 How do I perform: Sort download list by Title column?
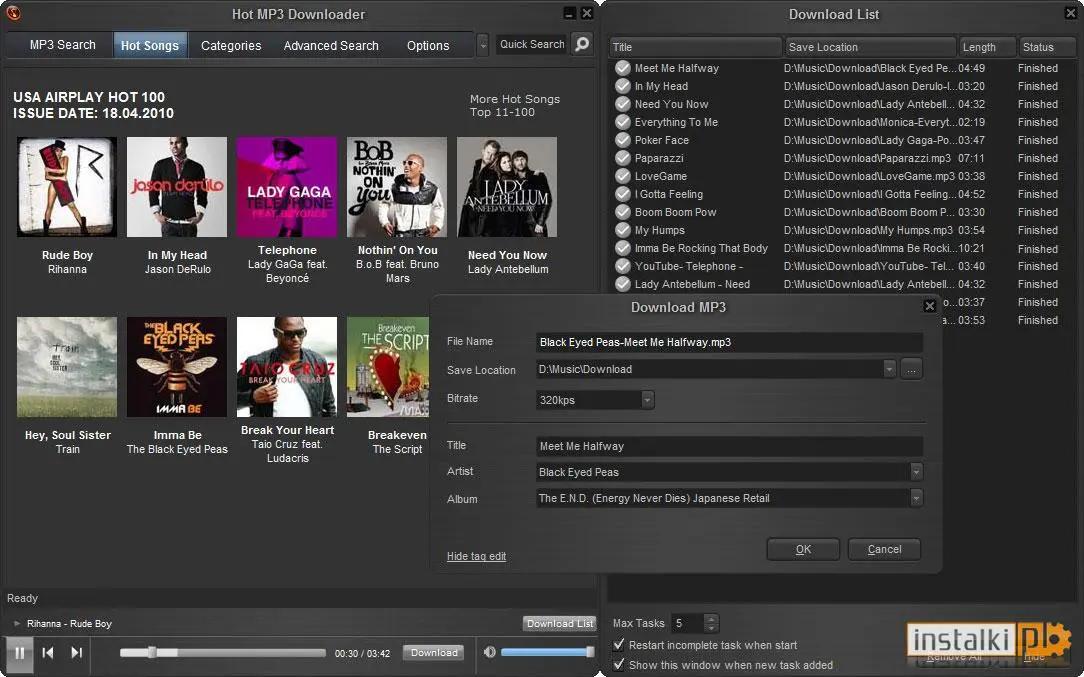point(695,47)
